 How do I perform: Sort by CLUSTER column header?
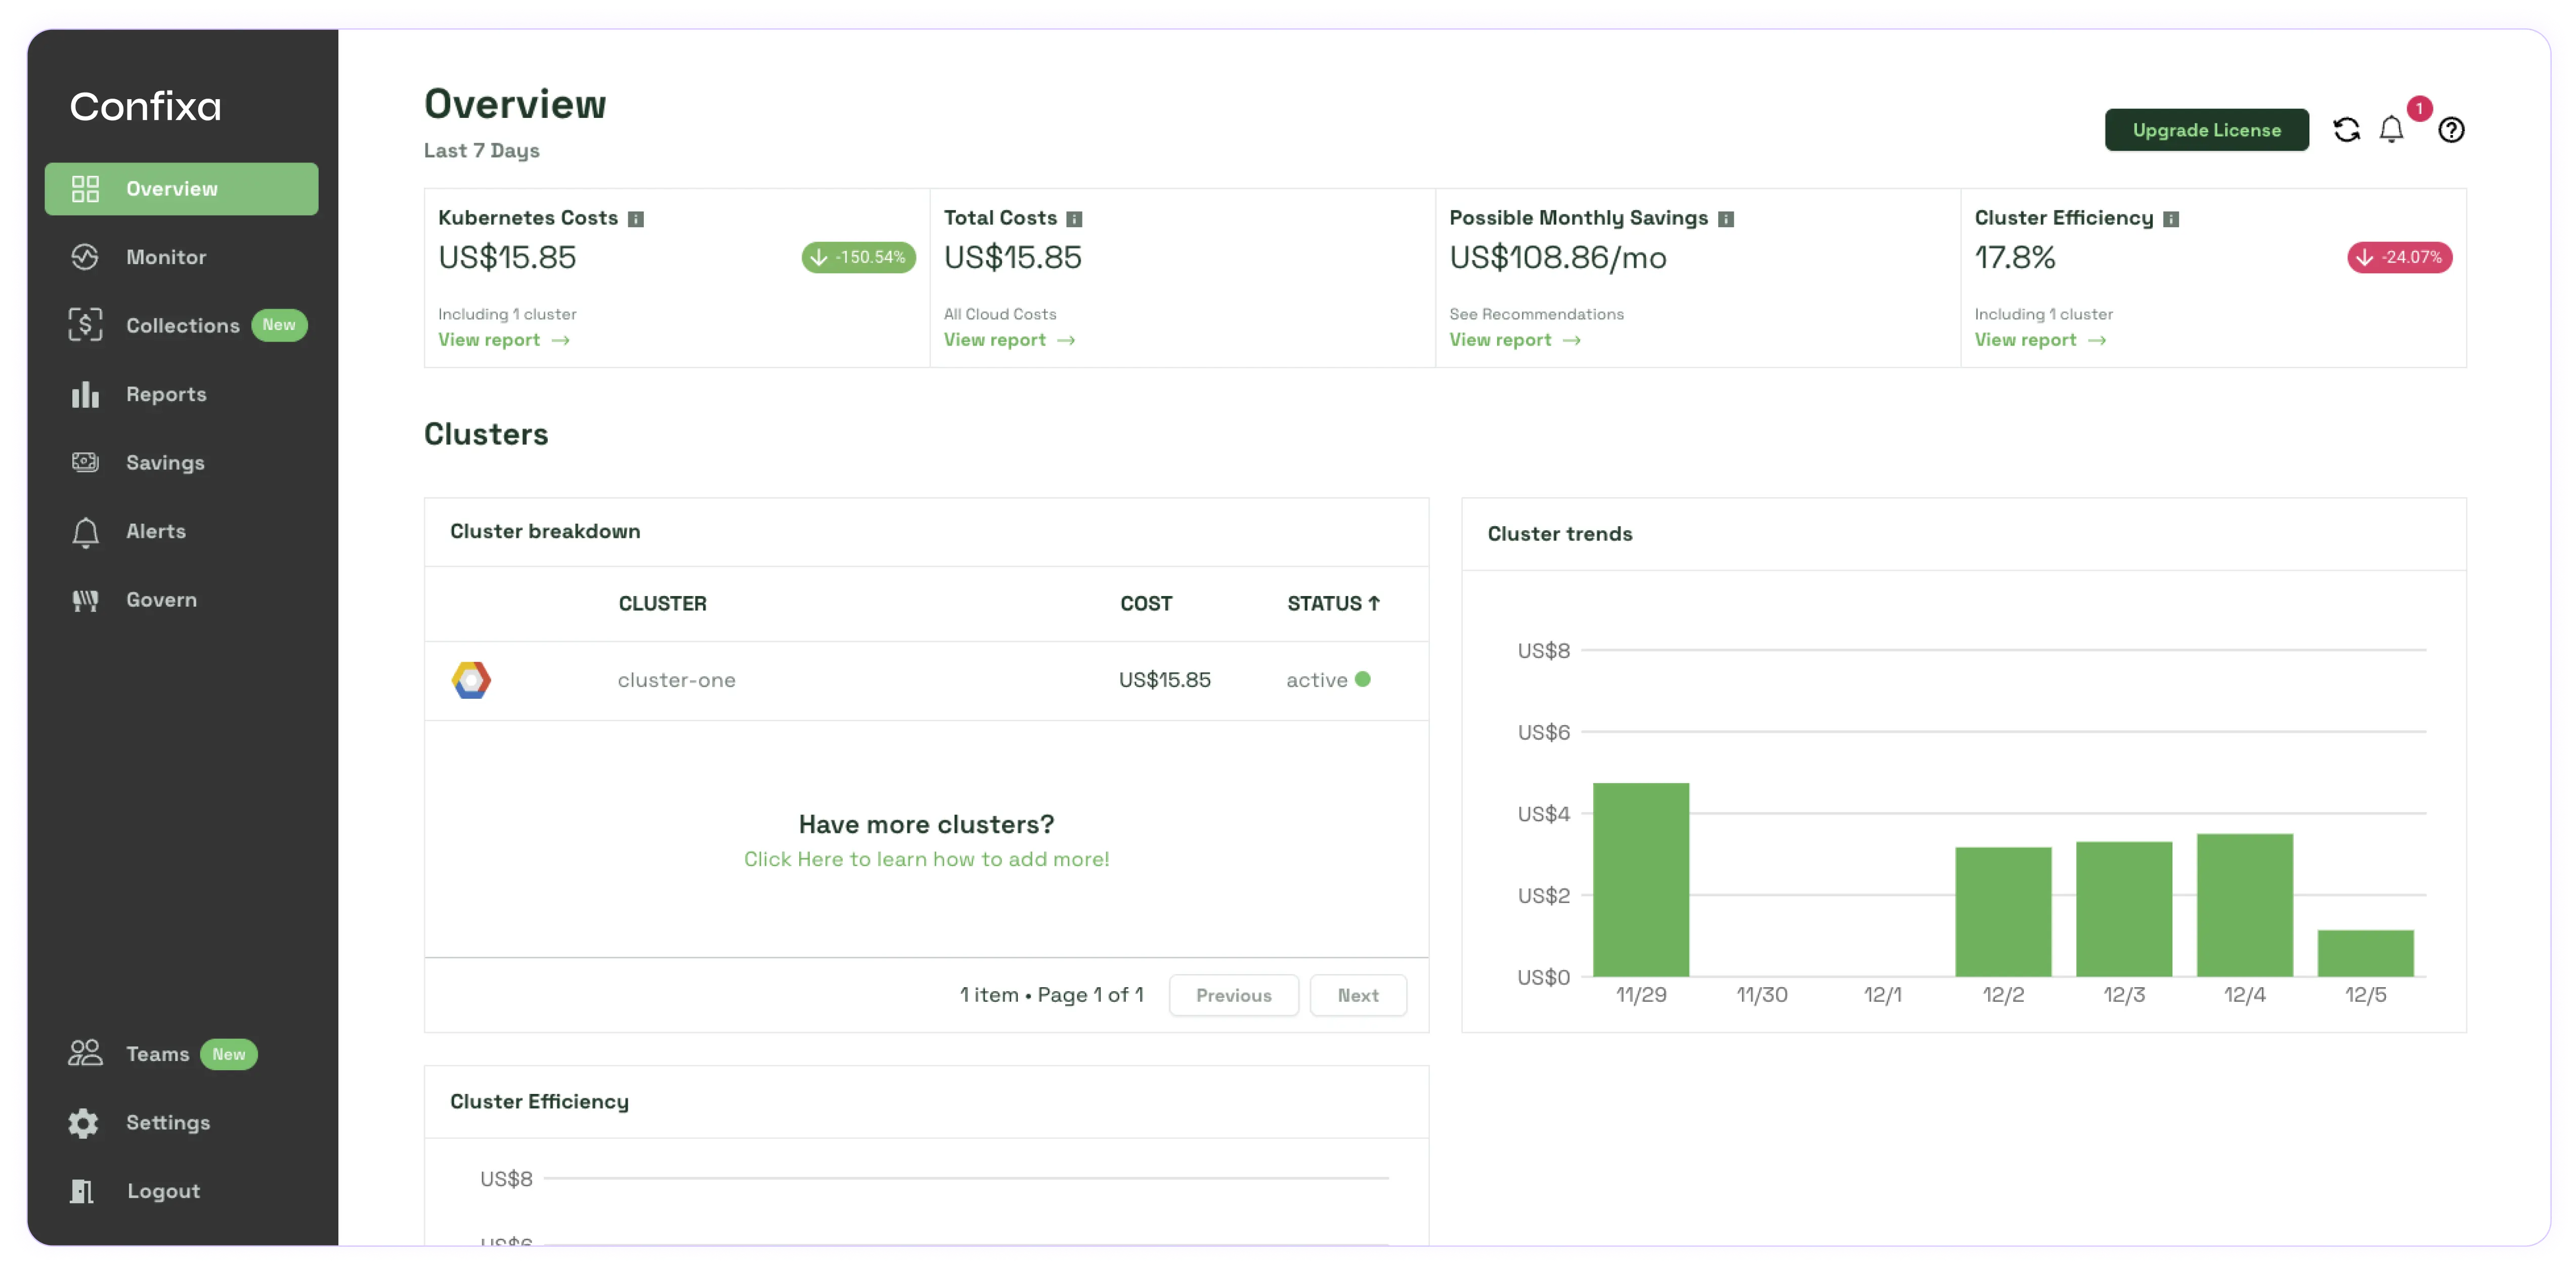[662, 603]
